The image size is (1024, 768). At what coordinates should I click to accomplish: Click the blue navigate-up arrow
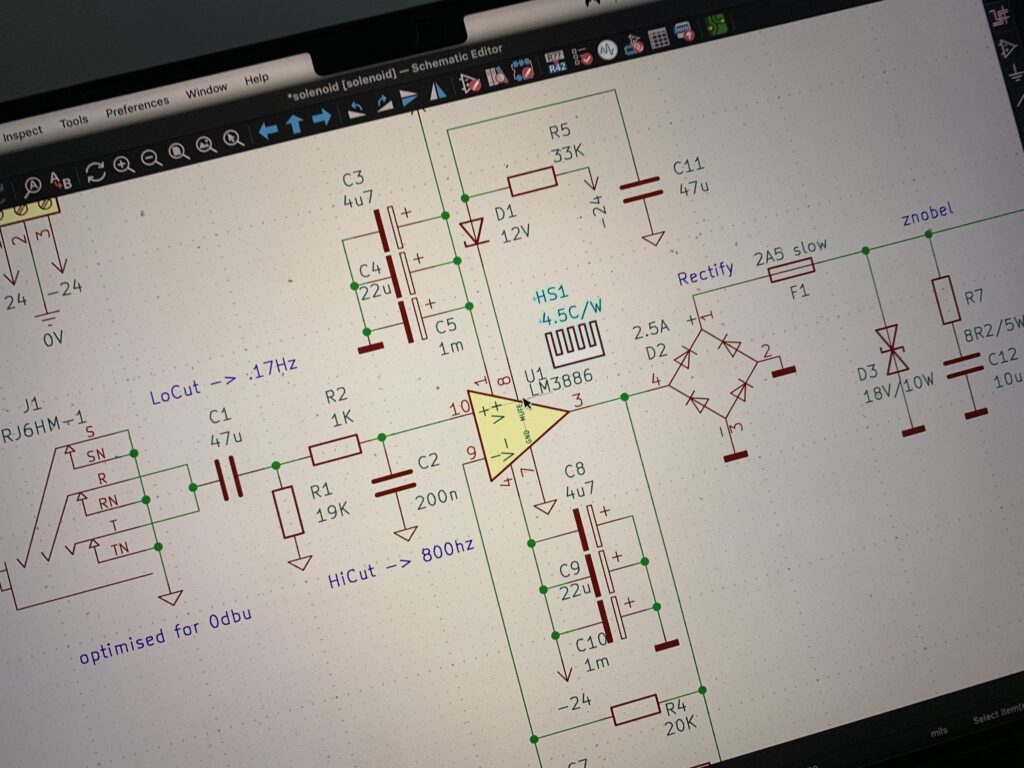(295, 123)
